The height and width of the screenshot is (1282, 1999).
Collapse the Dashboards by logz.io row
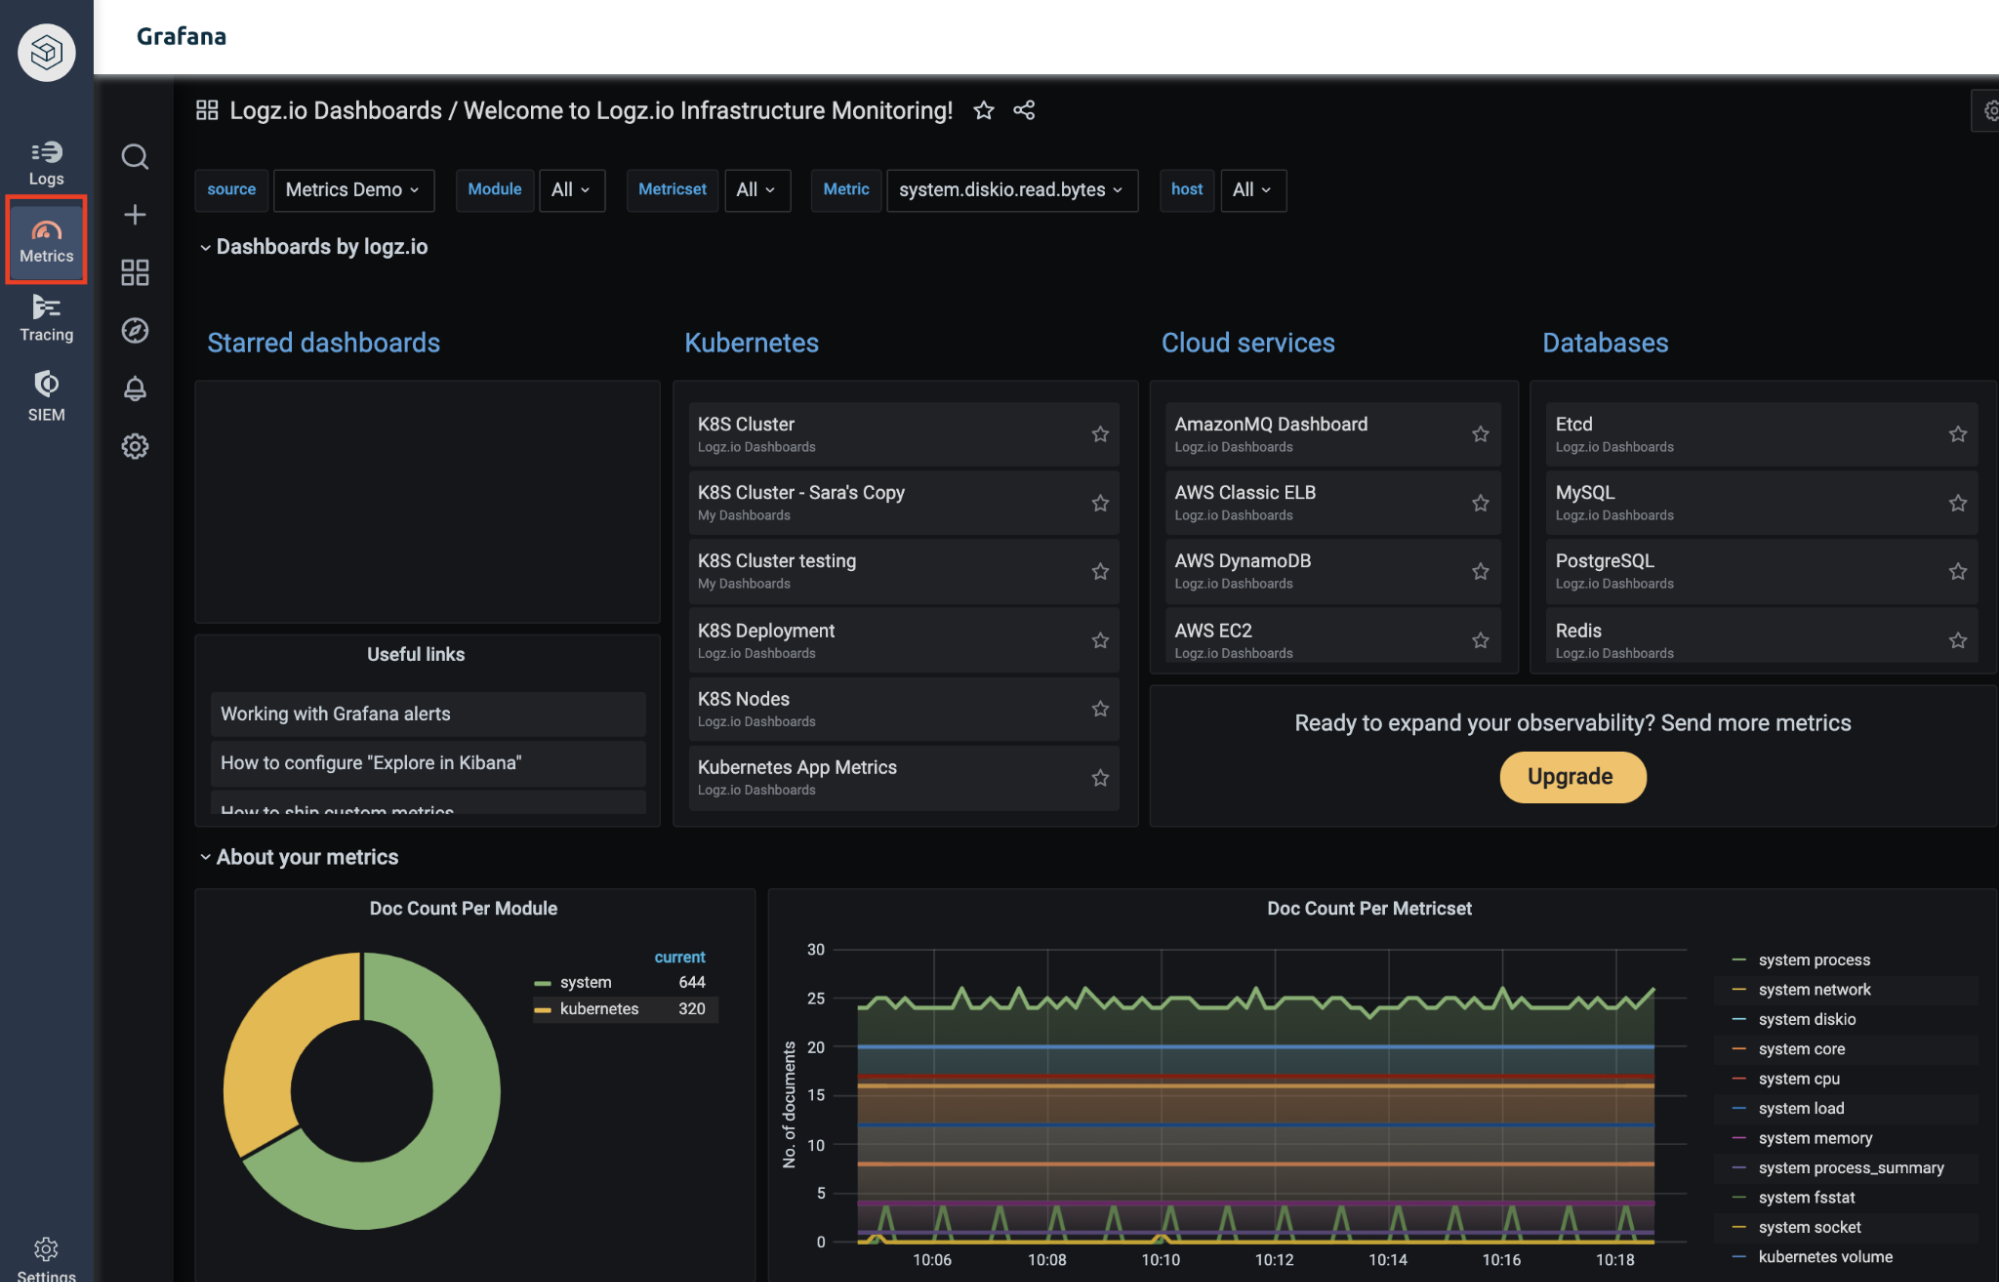tap(313, 247)
